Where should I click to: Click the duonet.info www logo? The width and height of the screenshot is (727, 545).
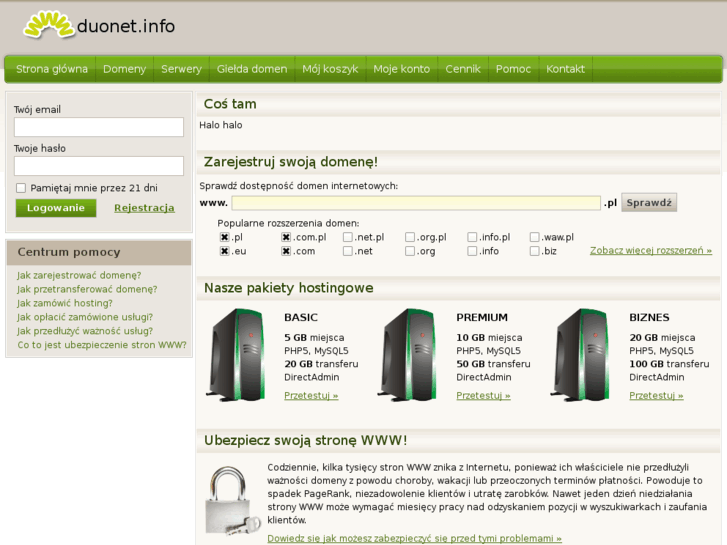pos(99,26)
